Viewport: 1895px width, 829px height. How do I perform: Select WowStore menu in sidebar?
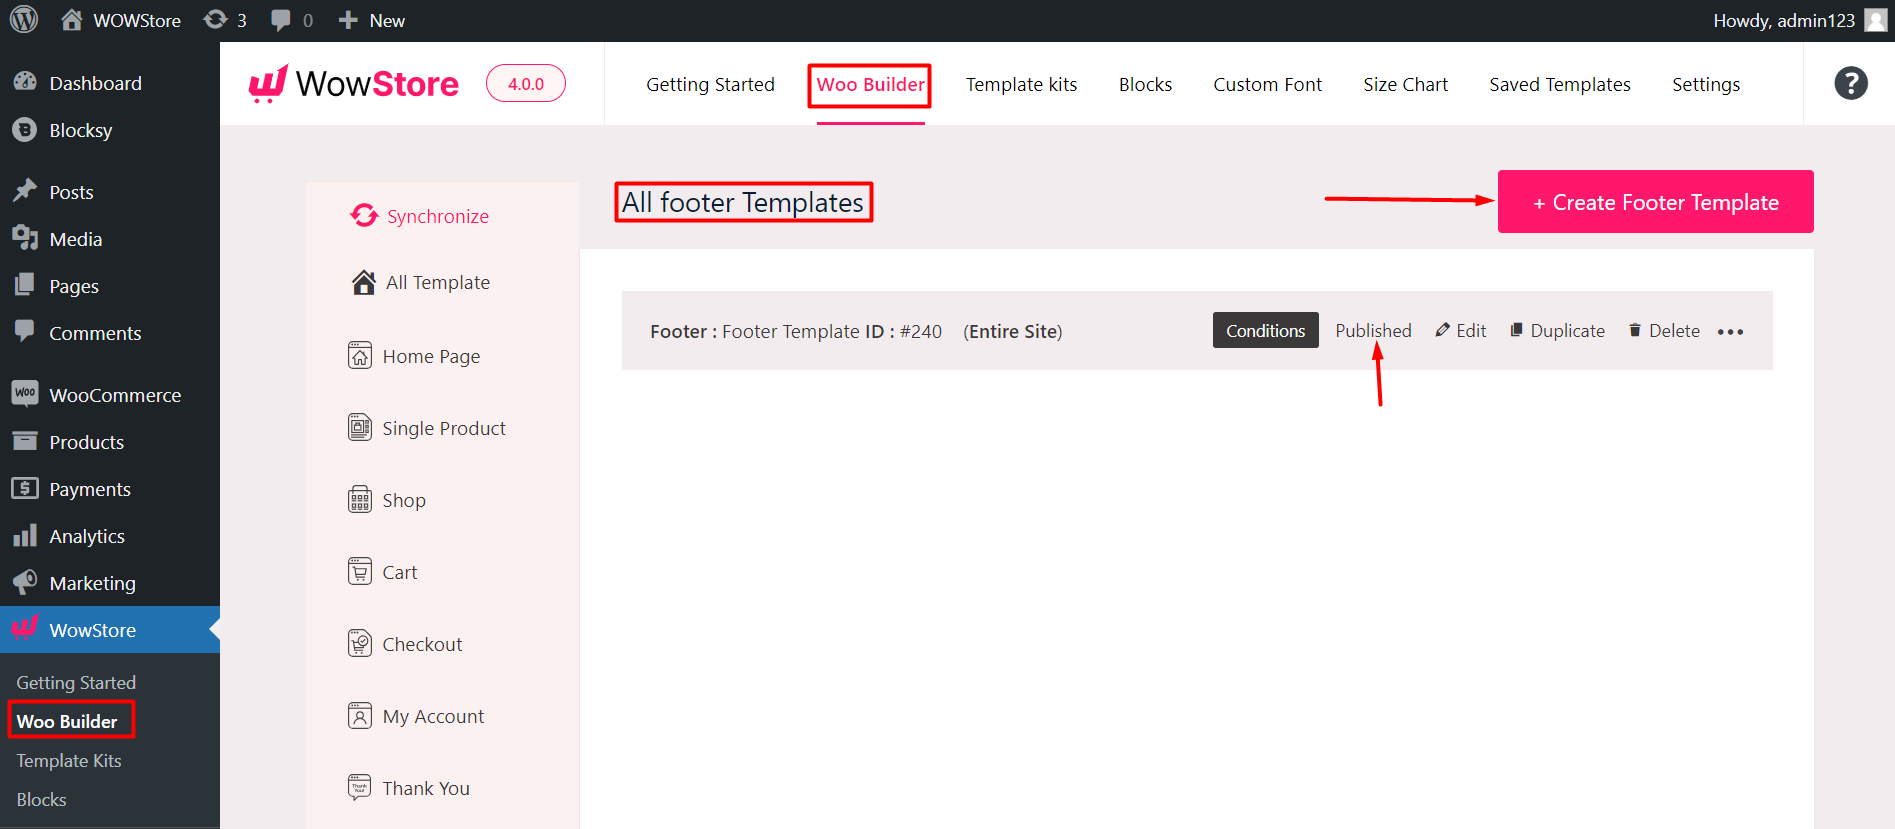(110, 630)
